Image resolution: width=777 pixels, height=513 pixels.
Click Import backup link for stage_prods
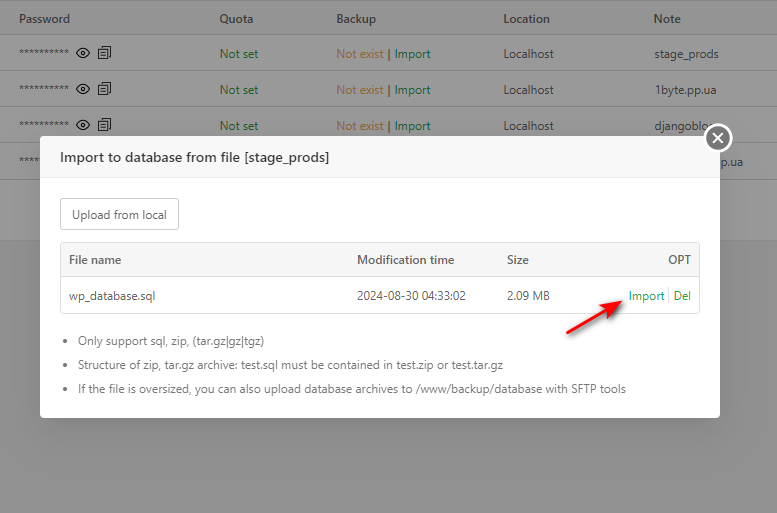(412, 54)
